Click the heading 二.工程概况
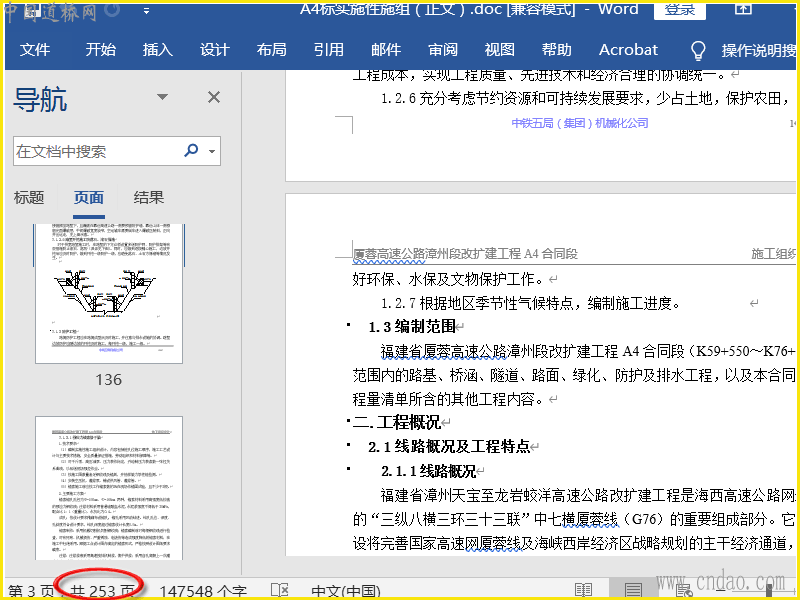The height and width of the screenshot is (600, 800). (396, 422)
